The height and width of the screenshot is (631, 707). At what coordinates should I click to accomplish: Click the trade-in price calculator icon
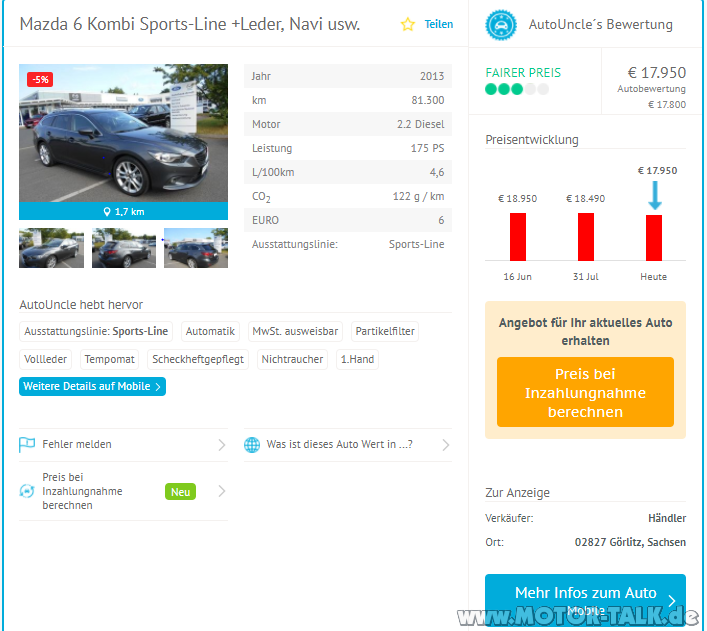(27, 491)
